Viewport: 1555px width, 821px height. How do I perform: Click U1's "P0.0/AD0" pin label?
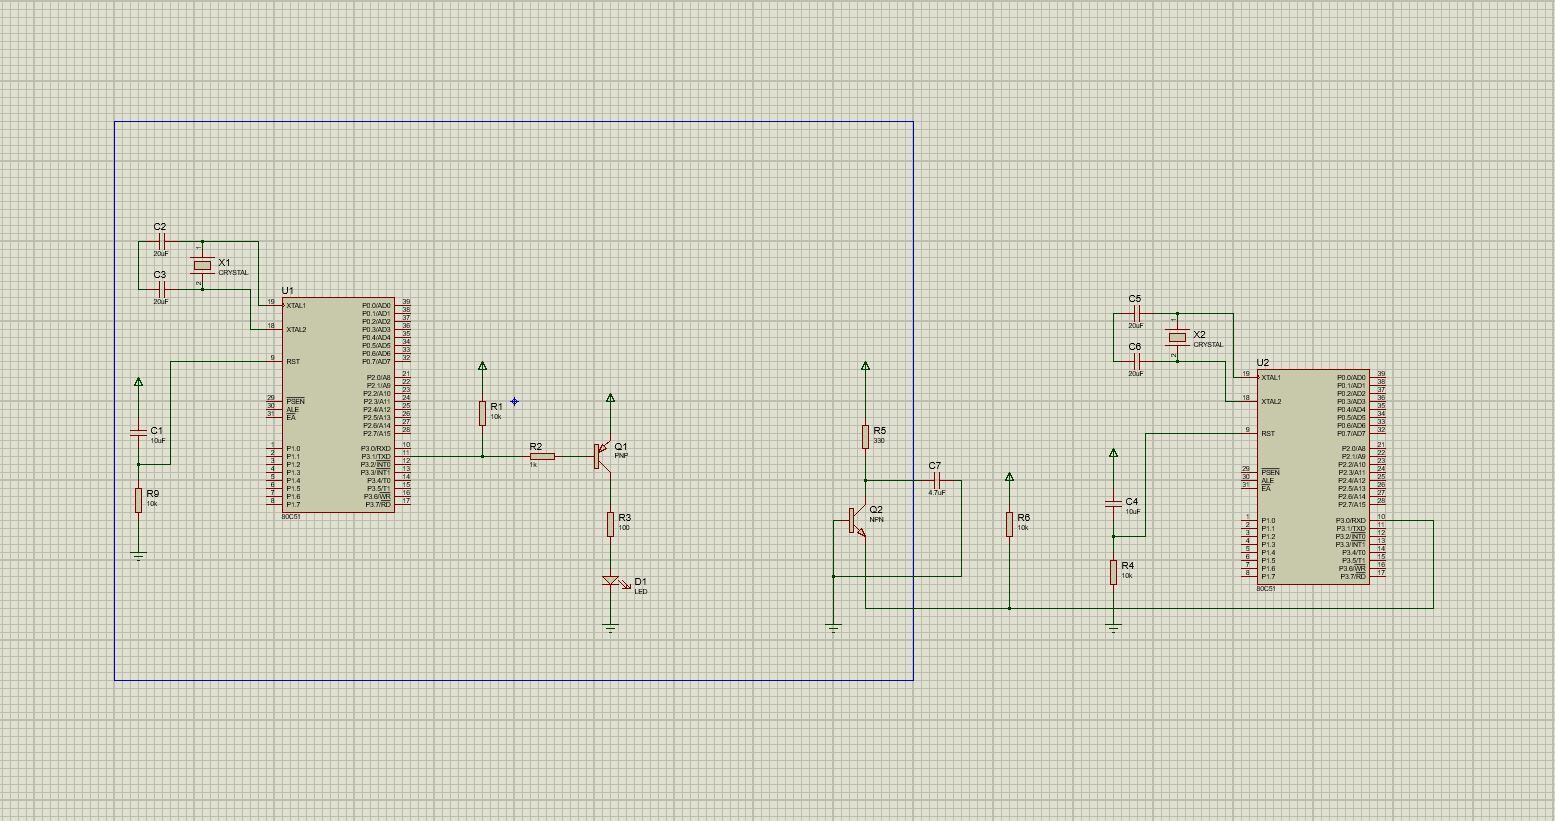click(377, 305)
